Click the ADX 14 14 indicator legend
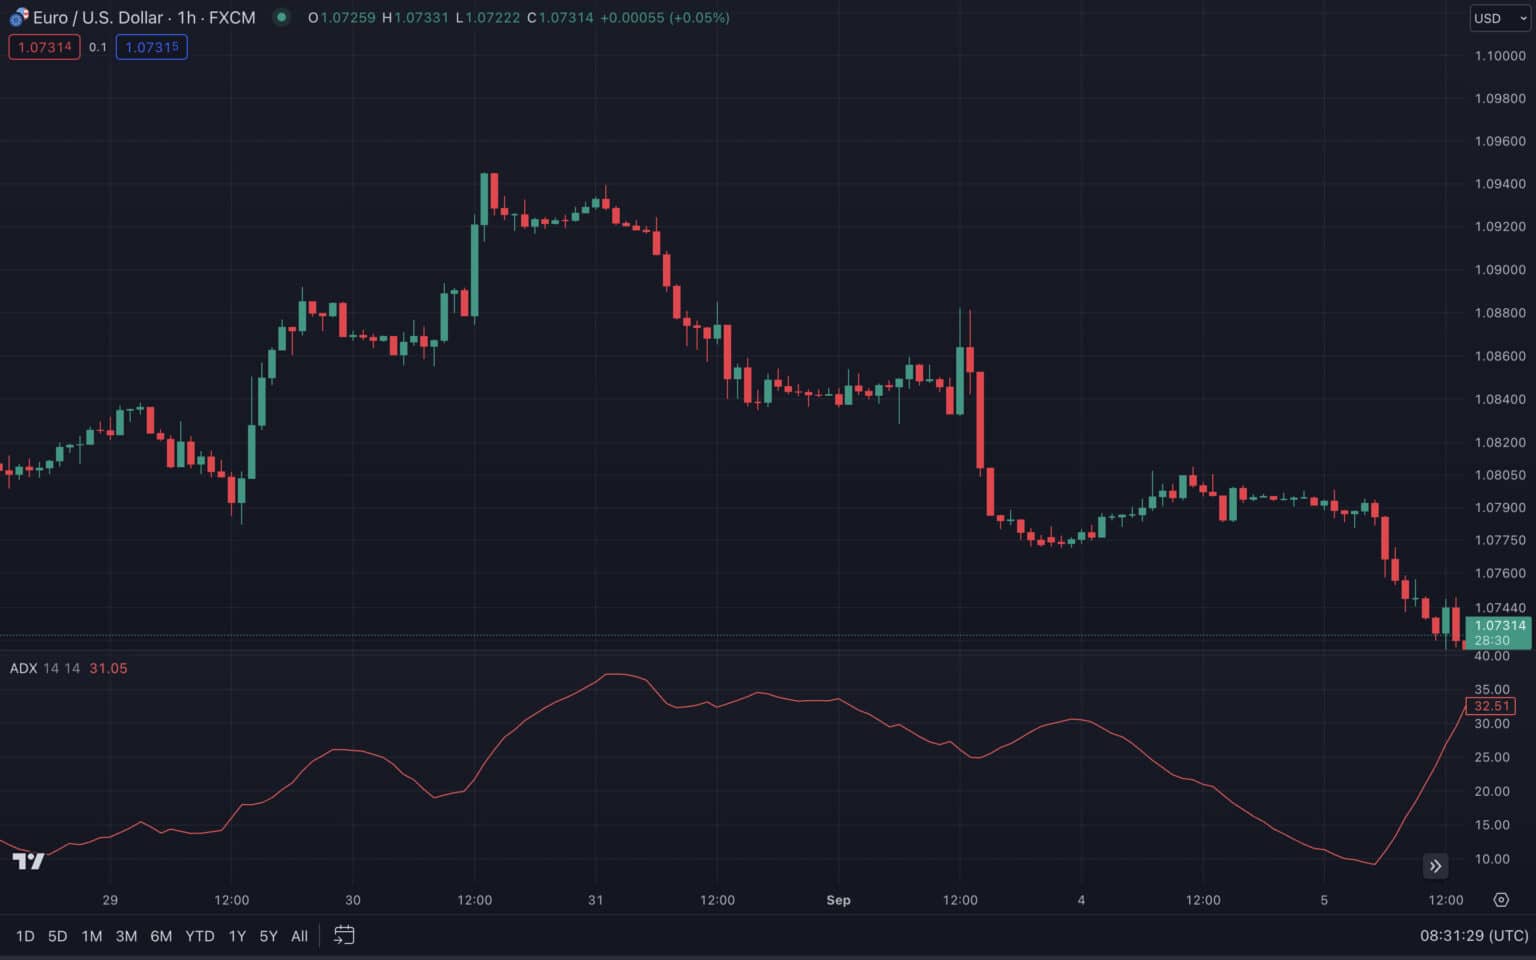Viewport: 1536px width, 960px height. (44, 668)
